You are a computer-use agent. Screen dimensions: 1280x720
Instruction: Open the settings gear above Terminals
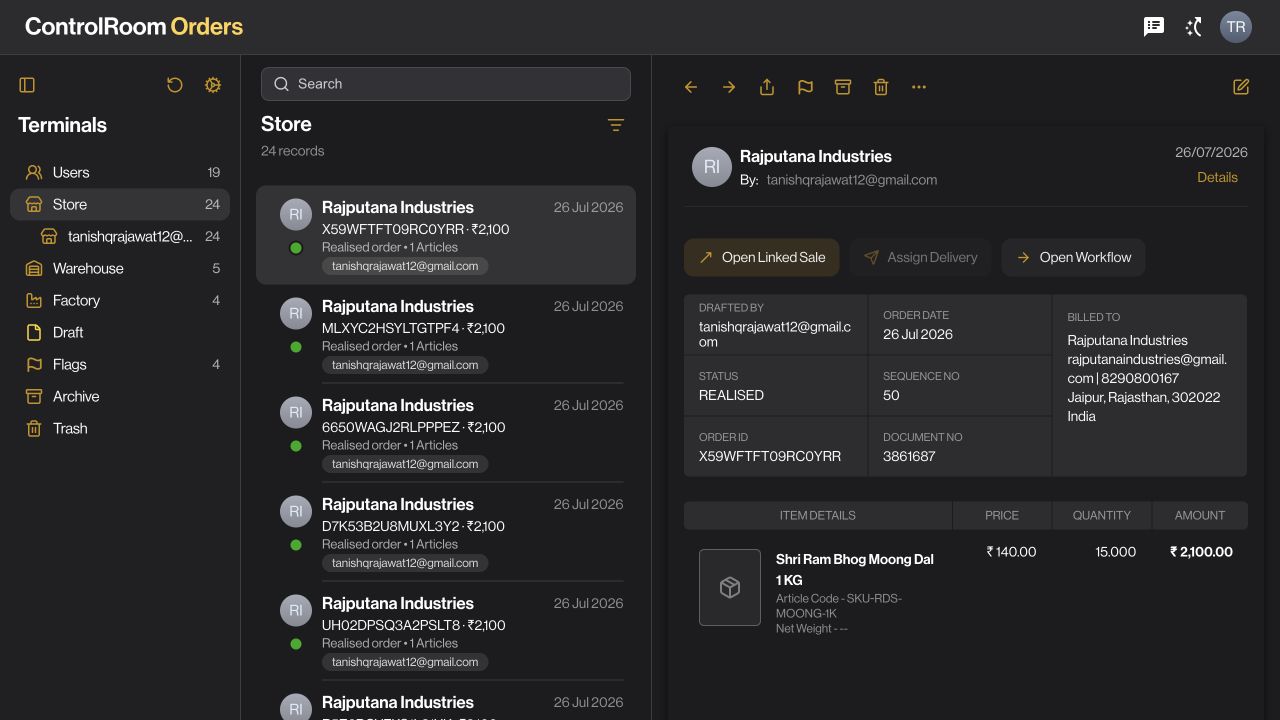[213, 85]
